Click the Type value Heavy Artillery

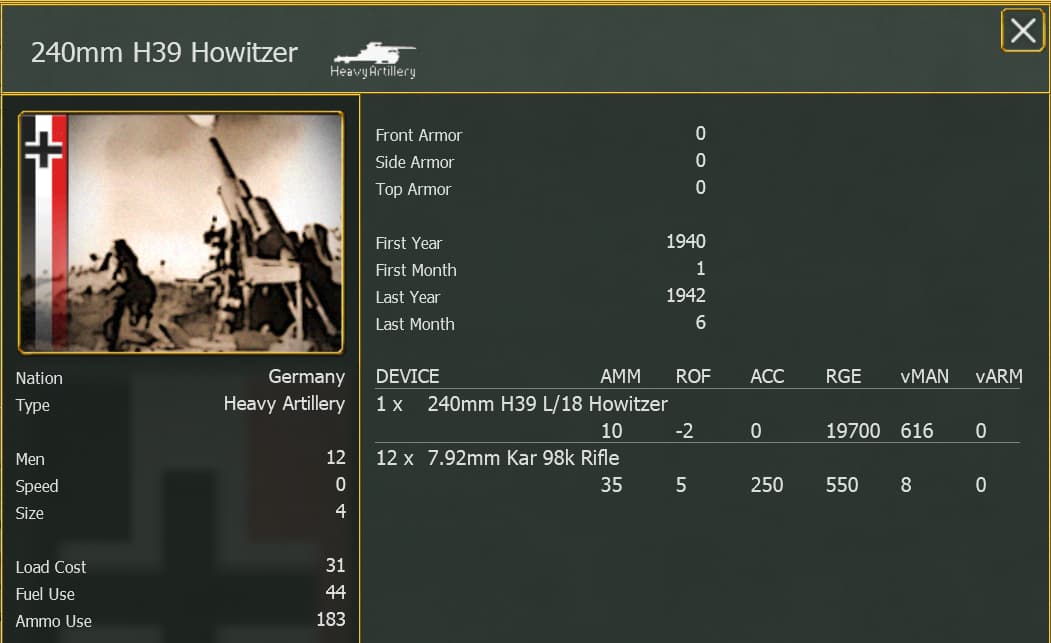pos(284,404)
